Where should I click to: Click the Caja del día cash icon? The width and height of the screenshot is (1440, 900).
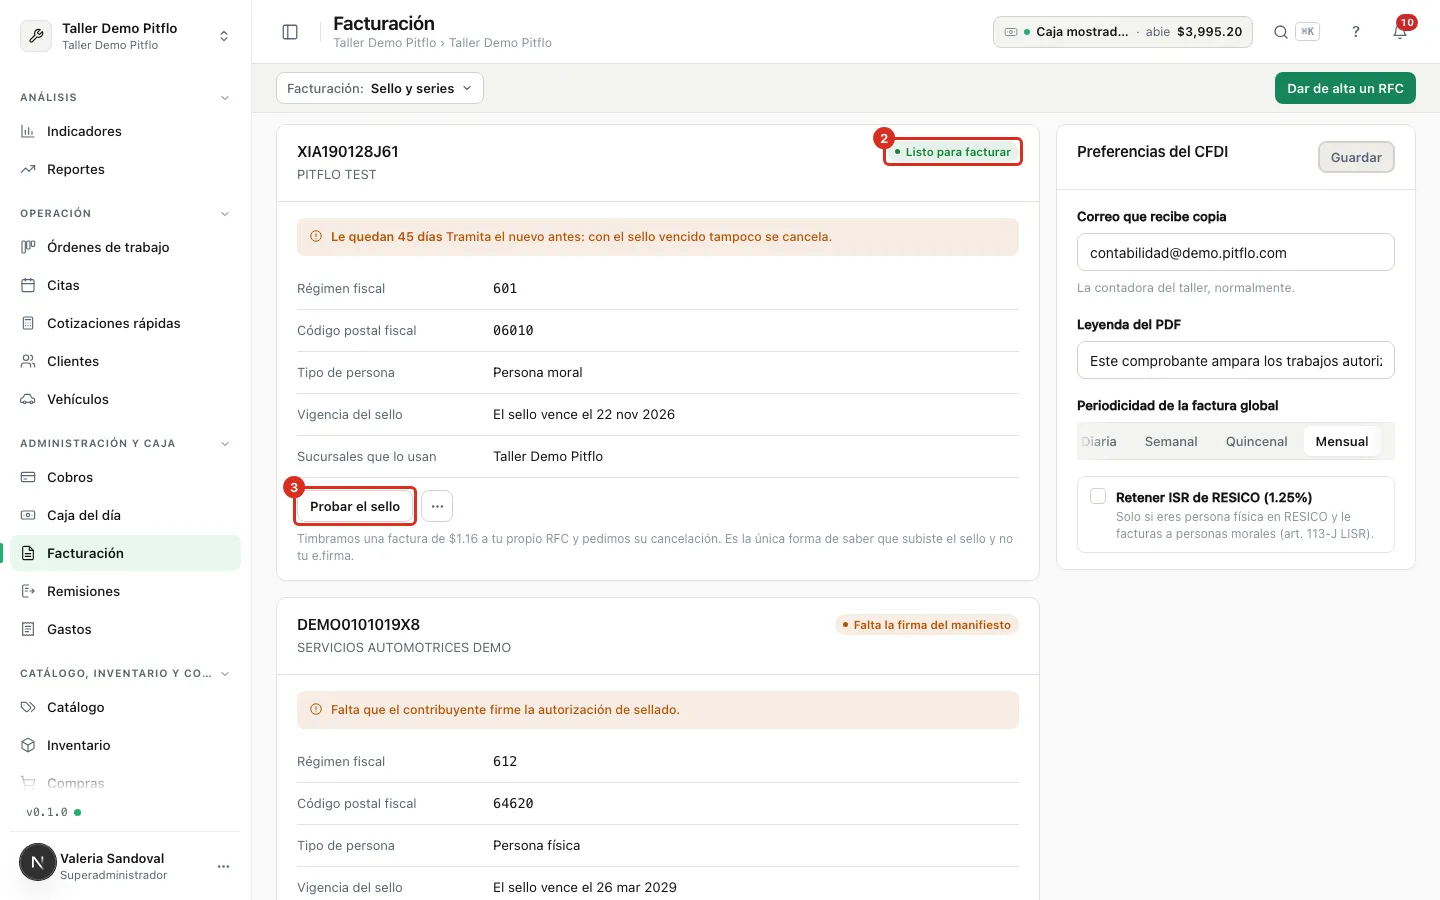point(28,515)
